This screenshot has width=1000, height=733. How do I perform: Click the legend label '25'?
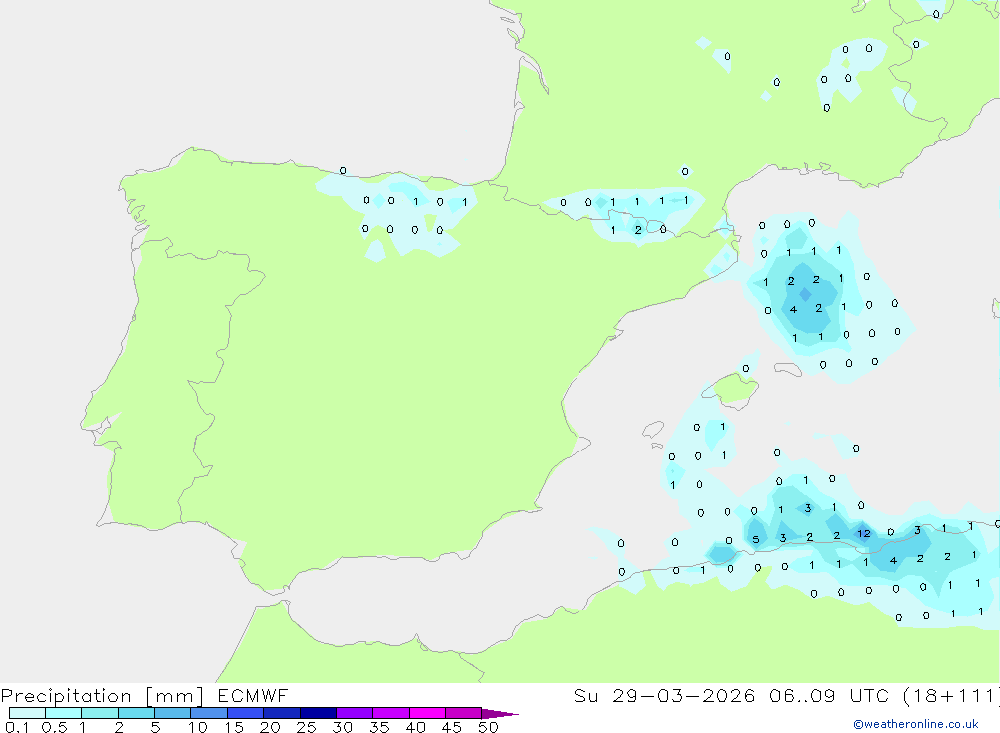click(306, 727)
